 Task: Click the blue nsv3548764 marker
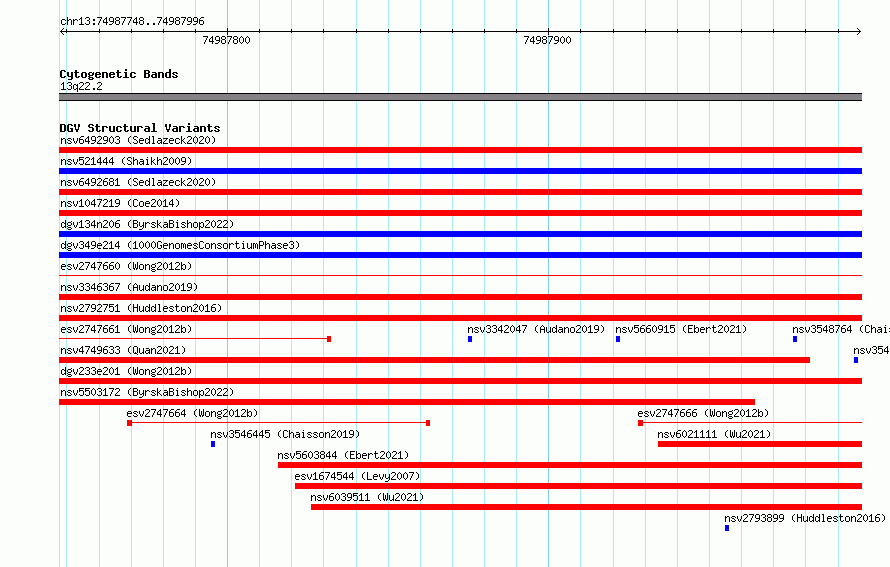795,339
